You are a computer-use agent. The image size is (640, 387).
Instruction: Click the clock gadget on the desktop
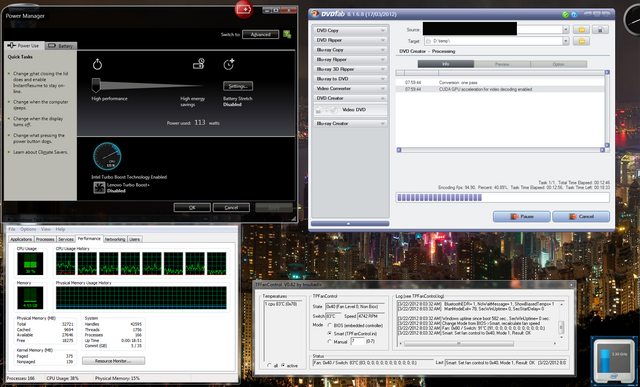click(632, 20)
